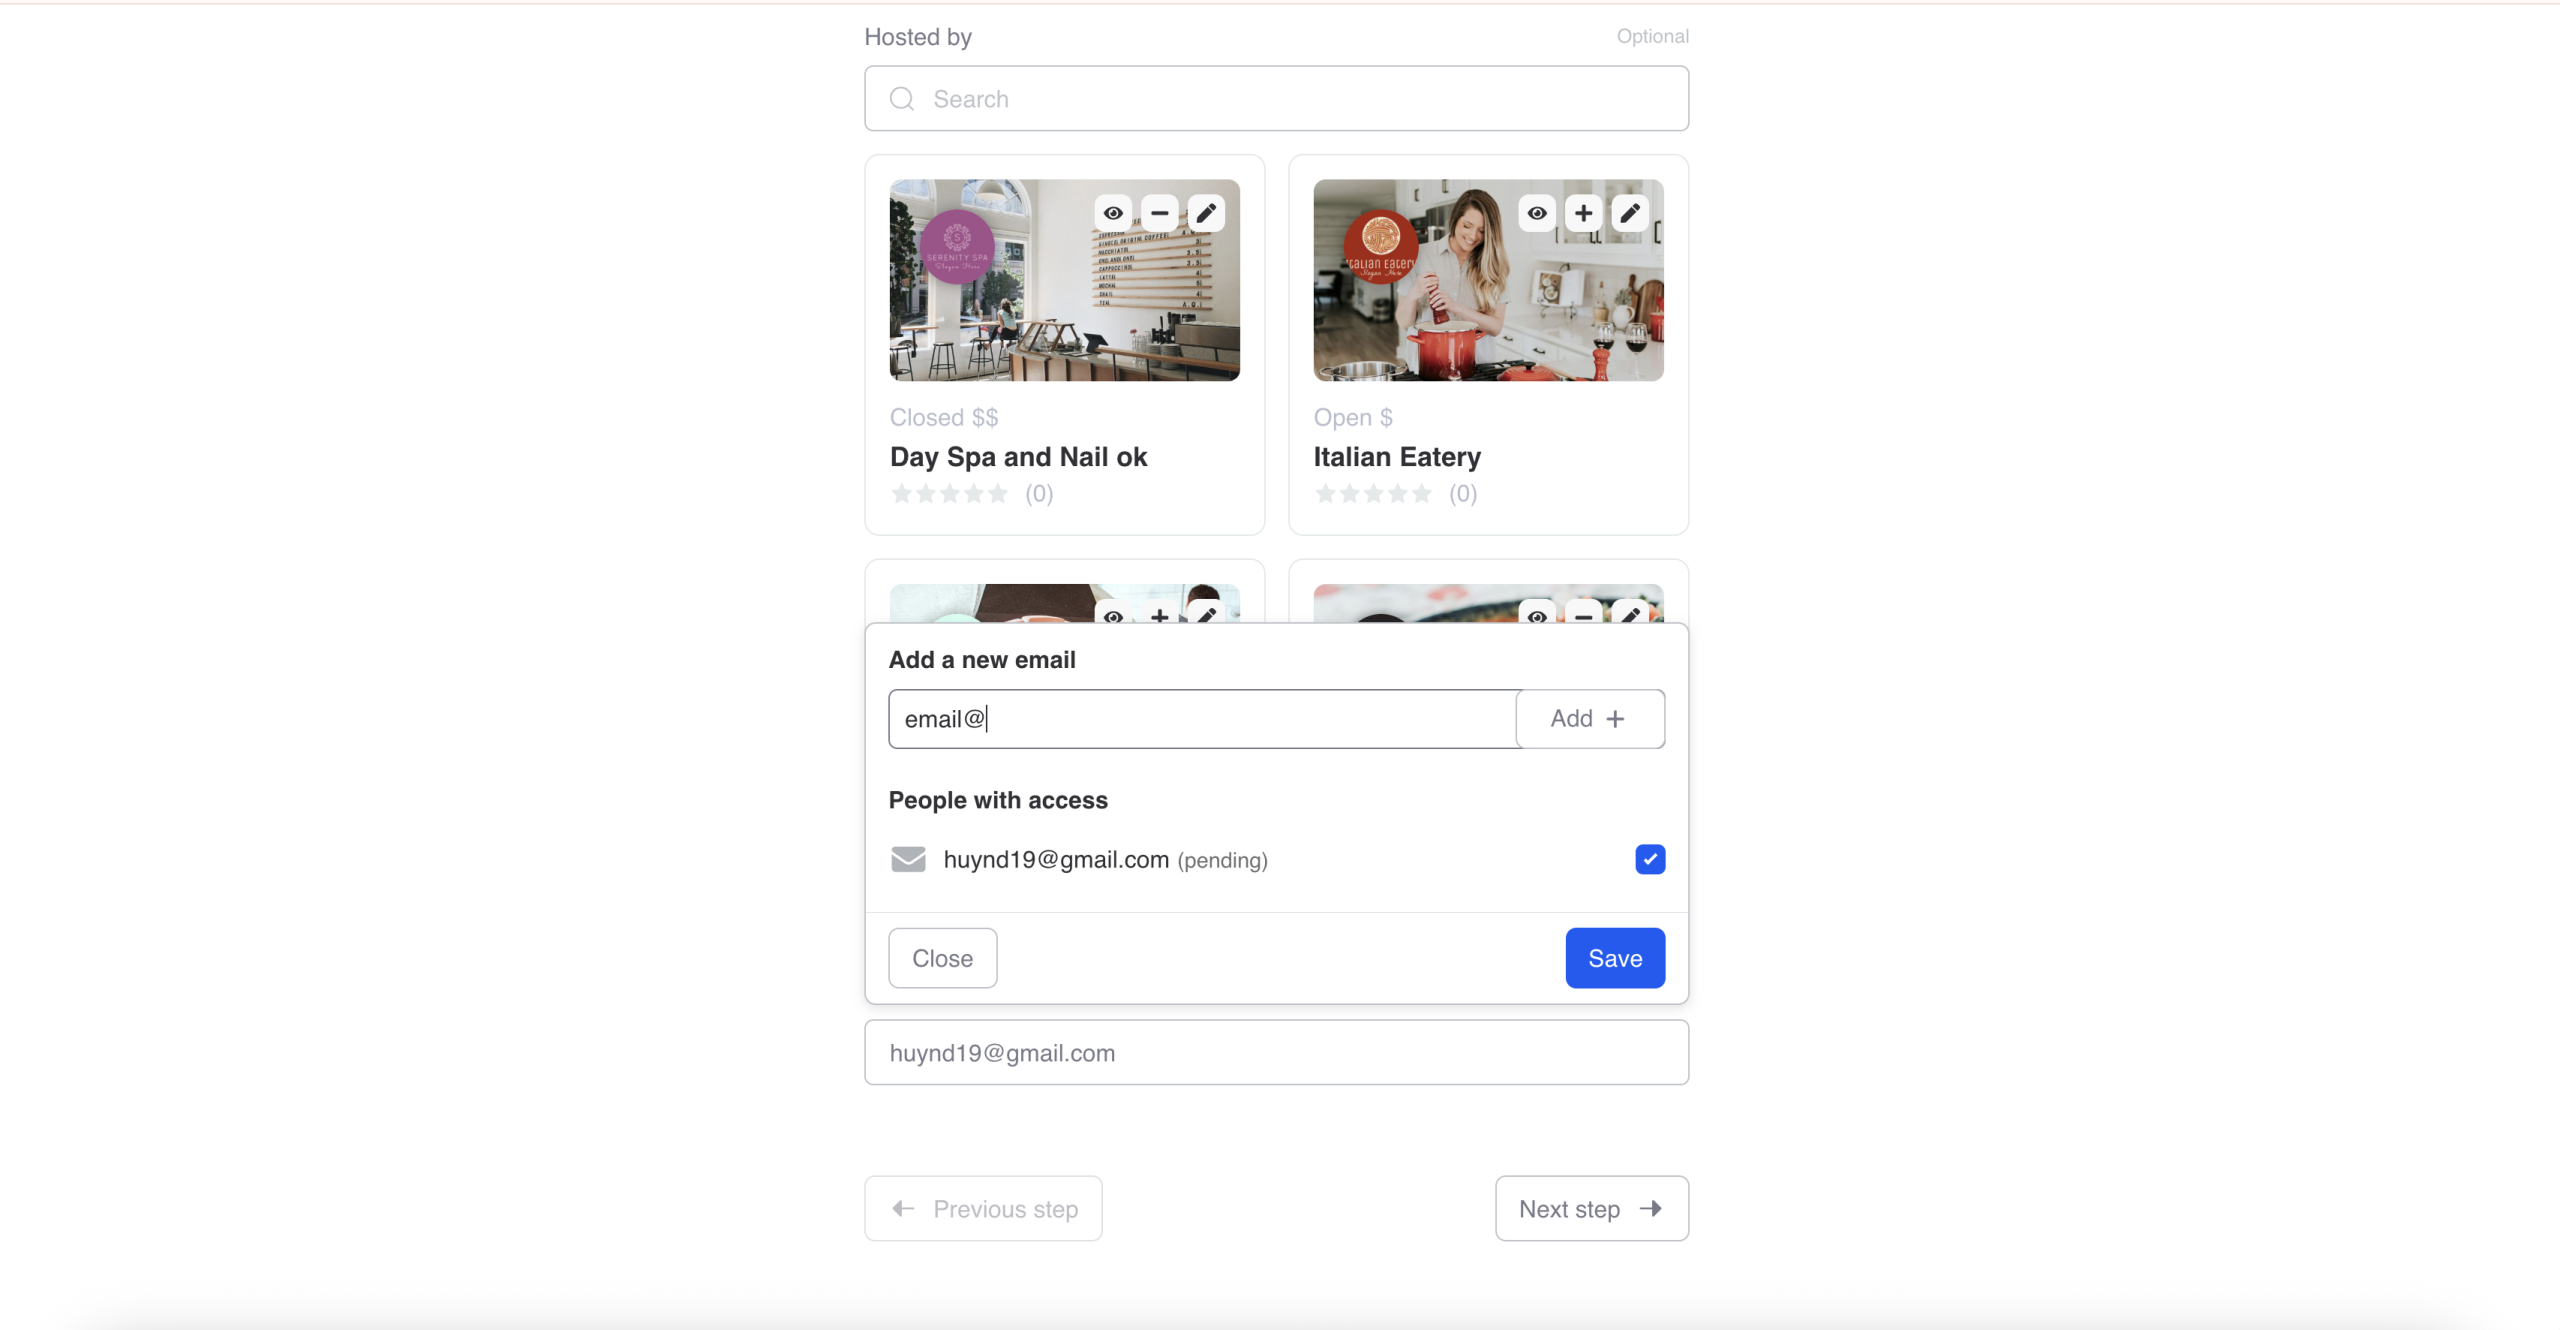Click eye icon on Day Spa card
2560x1330 pixels.
[x=1113, y=213]
